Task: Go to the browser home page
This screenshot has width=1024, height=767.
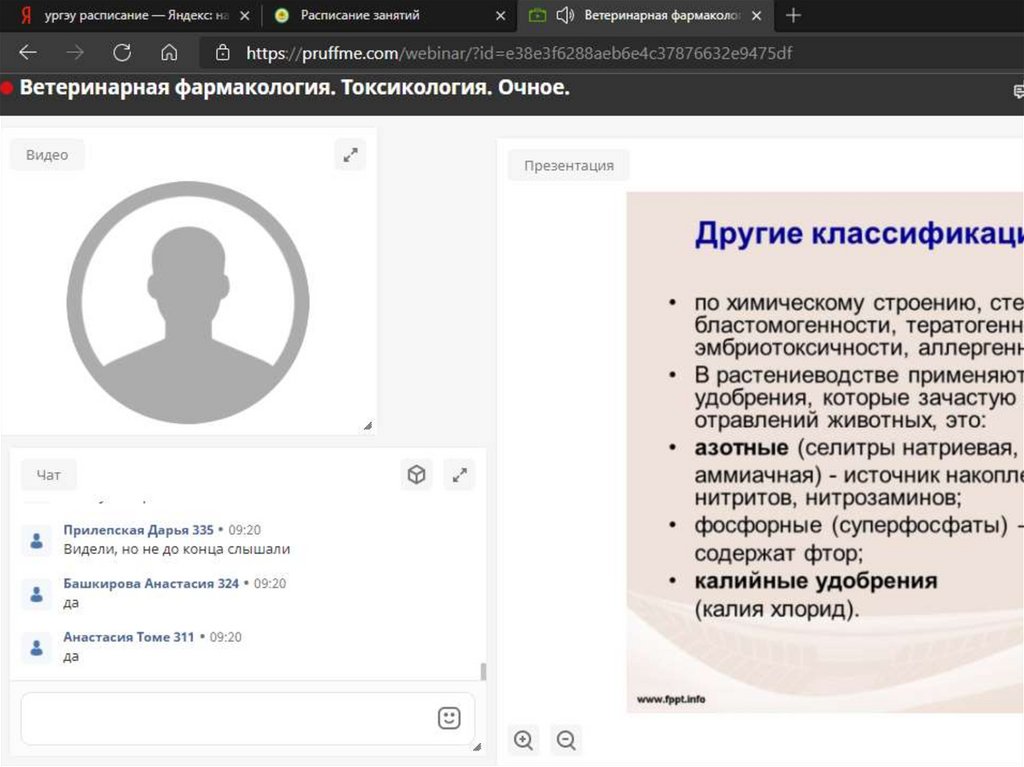Action: pos(169,53)
